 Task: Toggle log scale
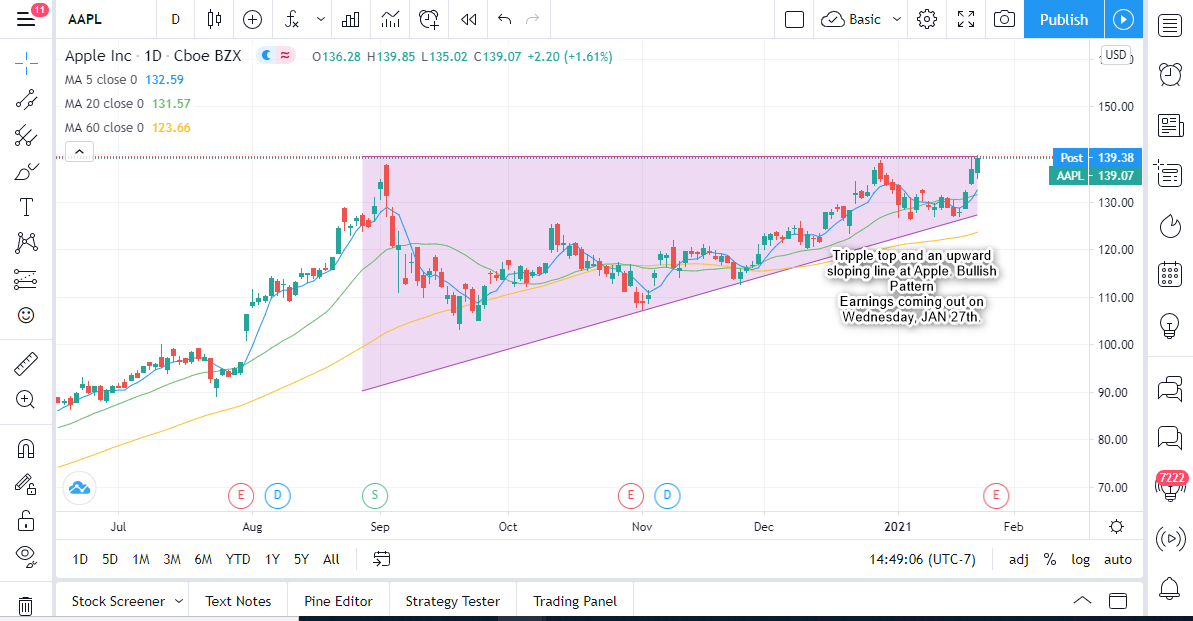1080,559
